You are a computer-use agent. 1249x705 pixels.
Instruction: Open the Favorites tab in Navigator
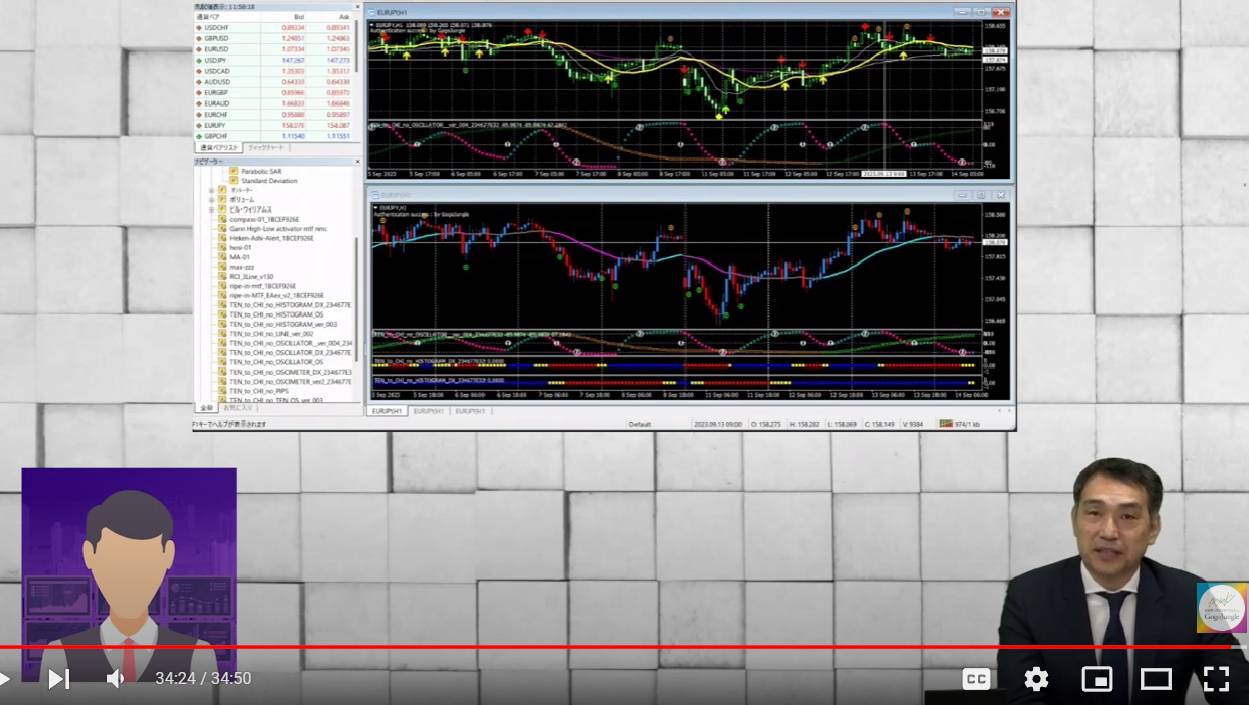(x=237, y=408)
